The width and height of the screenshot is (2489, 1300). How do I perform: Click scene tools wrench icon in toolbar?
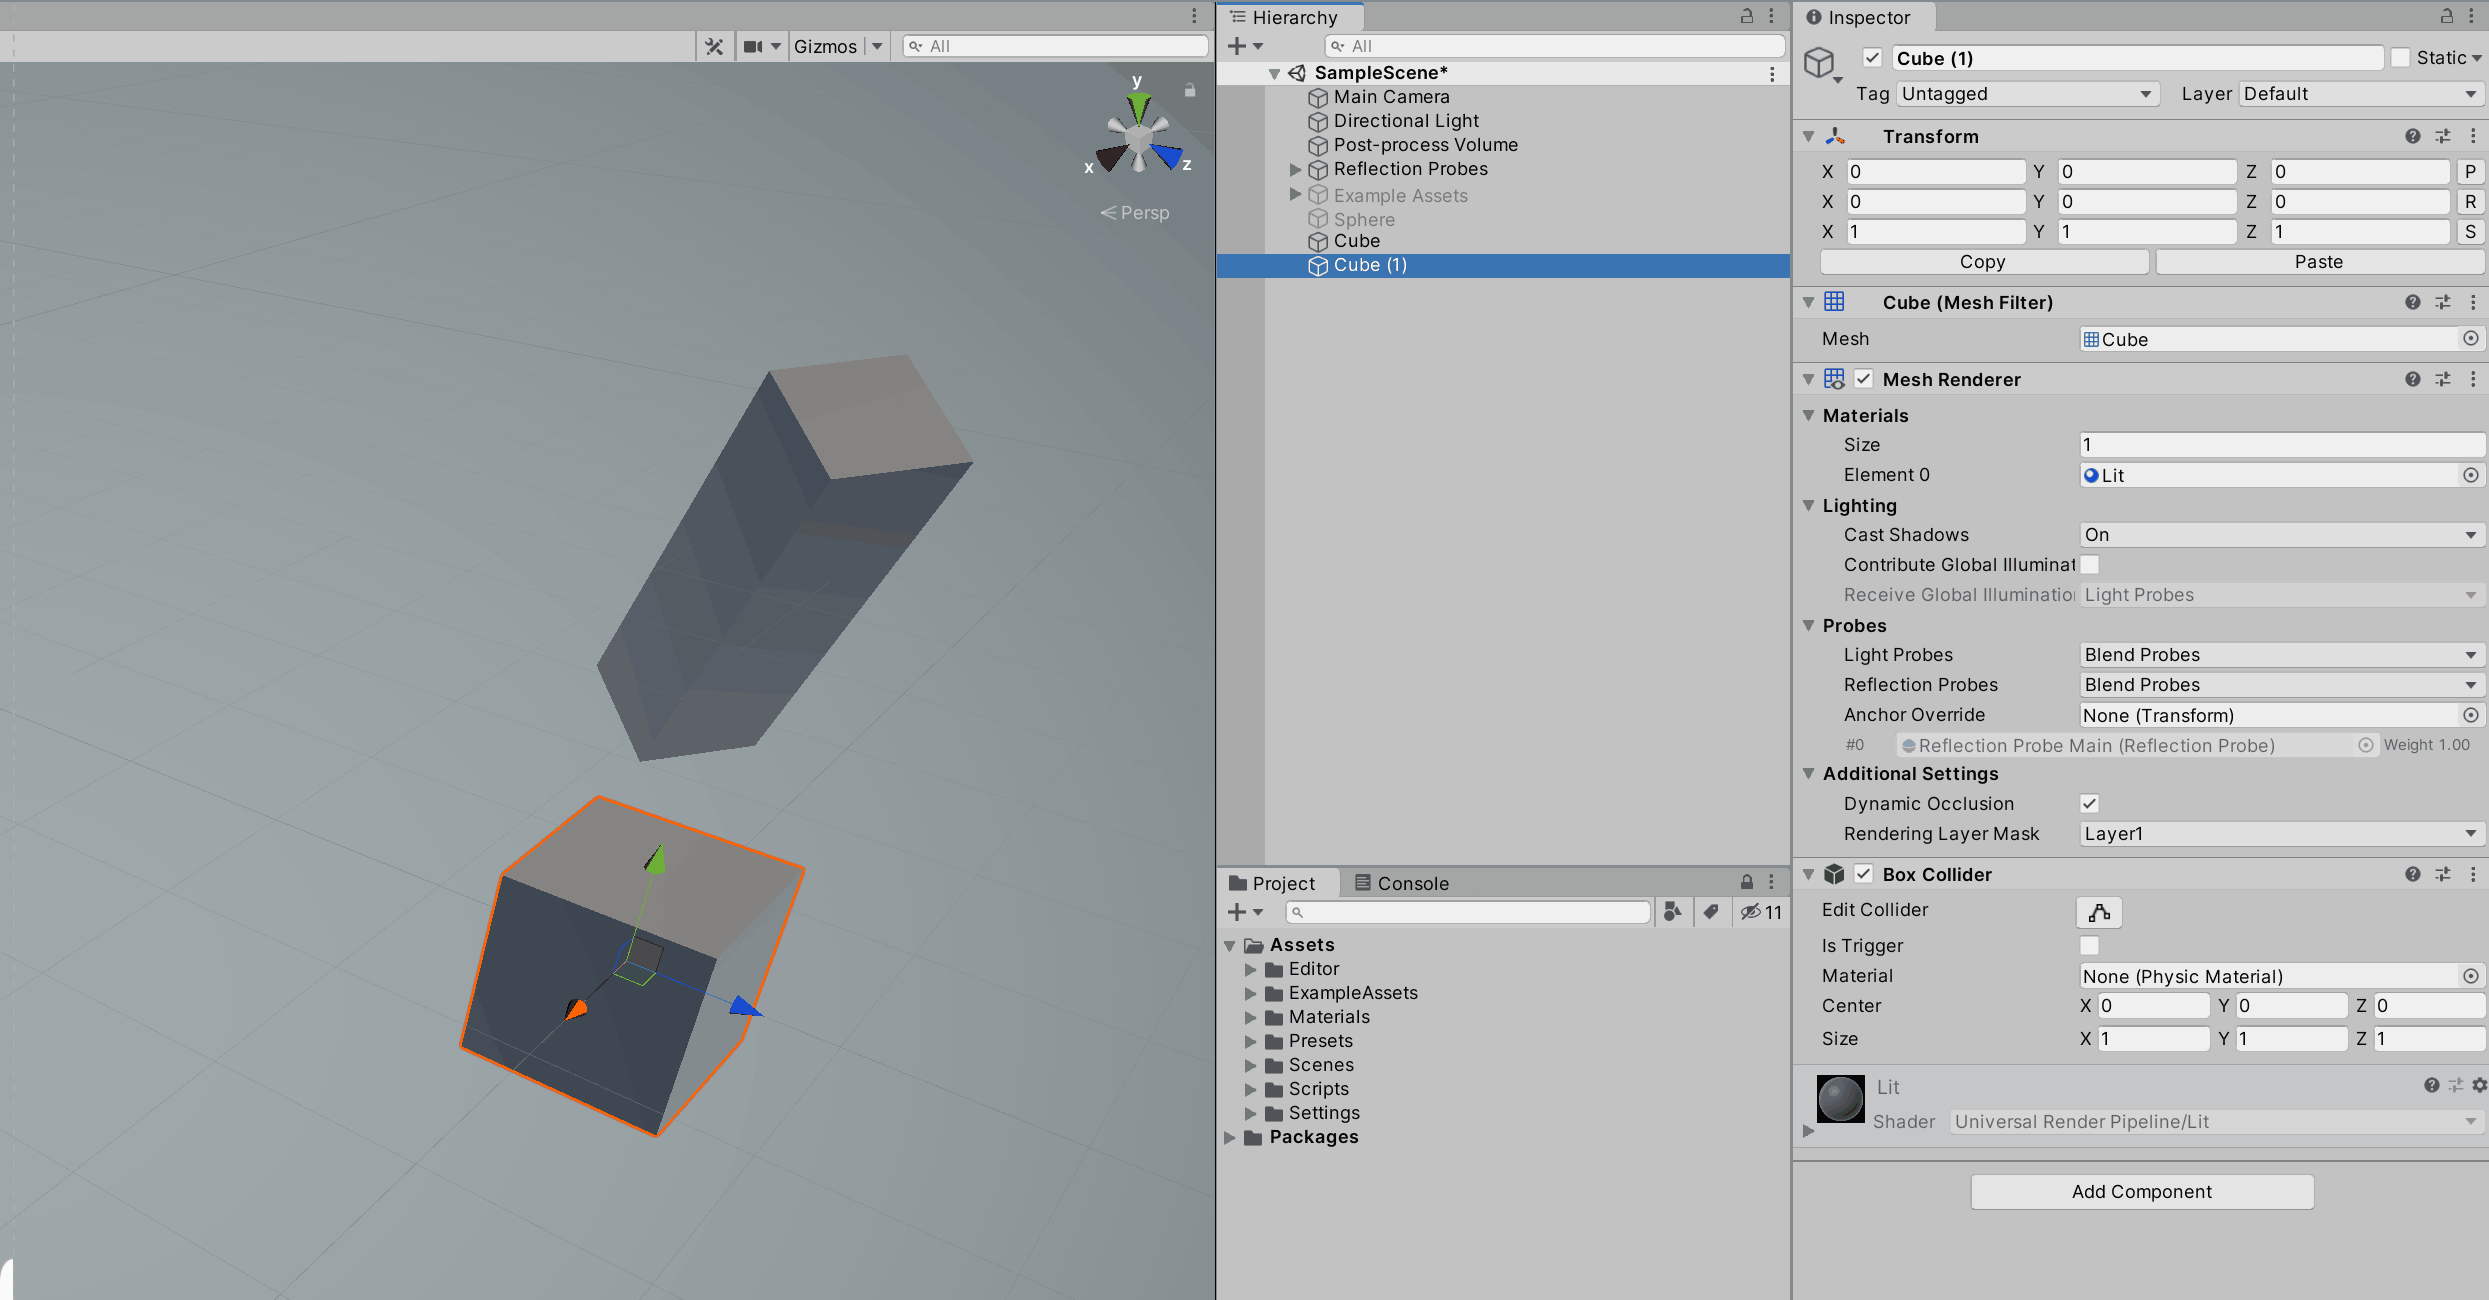coord(714,46)
